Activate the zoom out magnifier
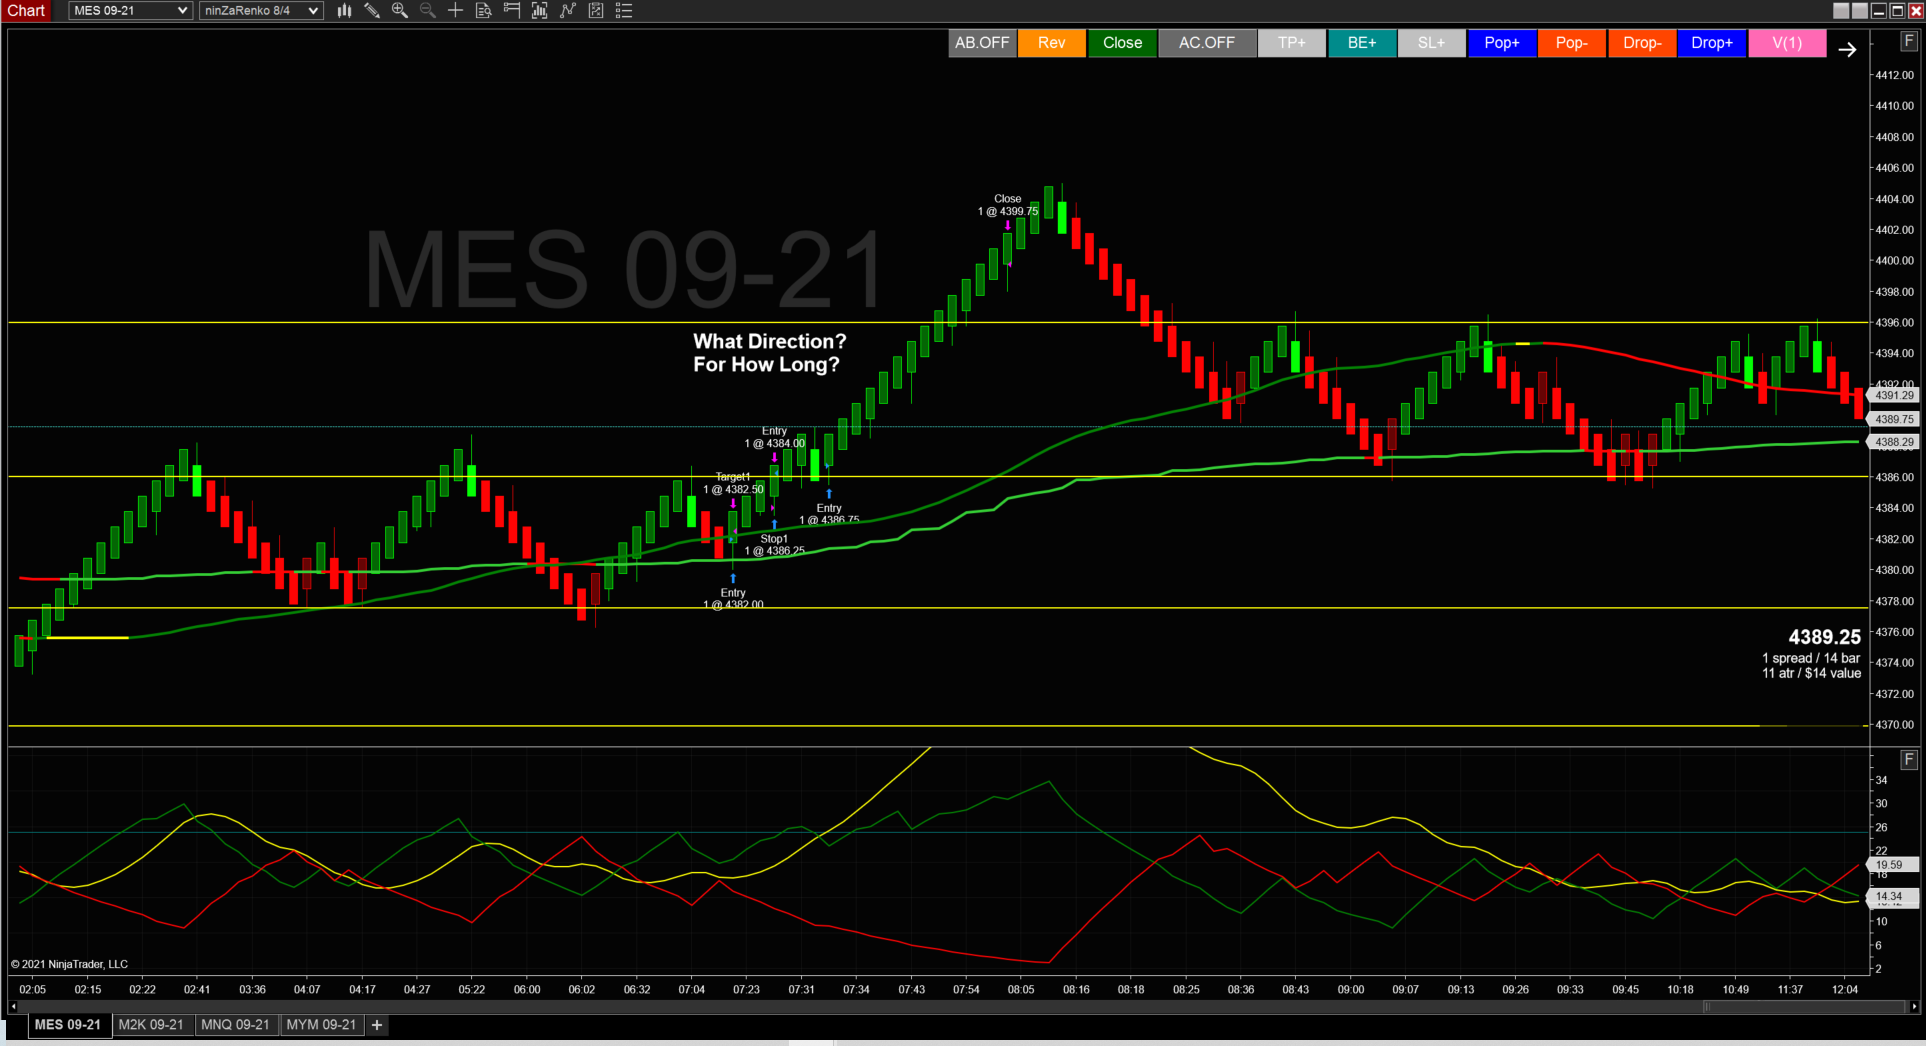The image size is (1926, 1046). (x=428, y=10)
